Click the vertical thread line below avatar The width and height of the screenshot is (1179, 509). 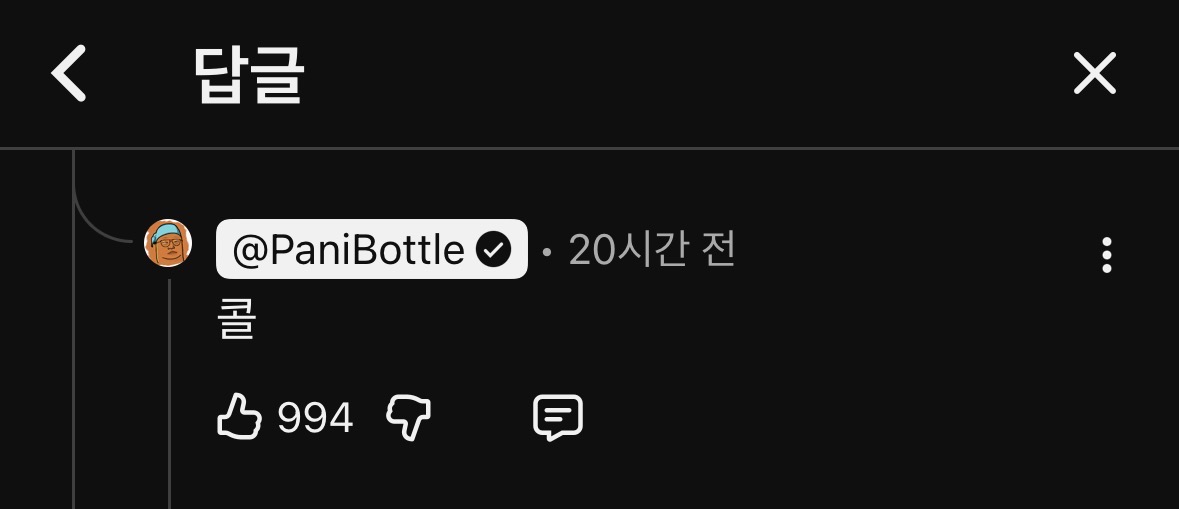(169, 393)
